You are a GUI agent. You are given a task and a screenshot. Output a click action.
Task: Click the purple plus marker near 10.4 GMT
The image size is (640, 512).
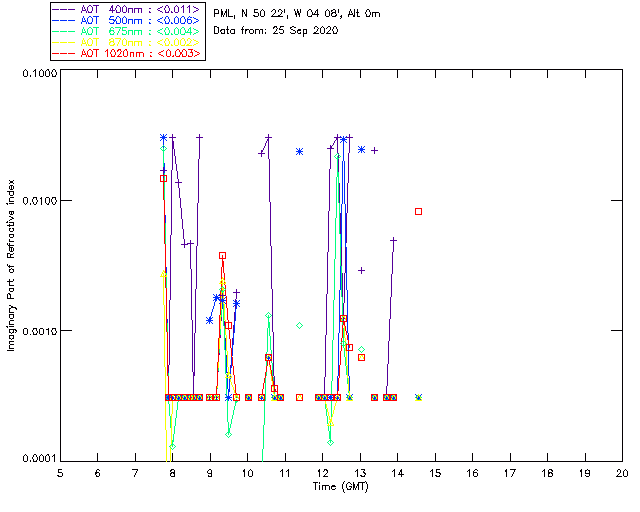[261, 153]
